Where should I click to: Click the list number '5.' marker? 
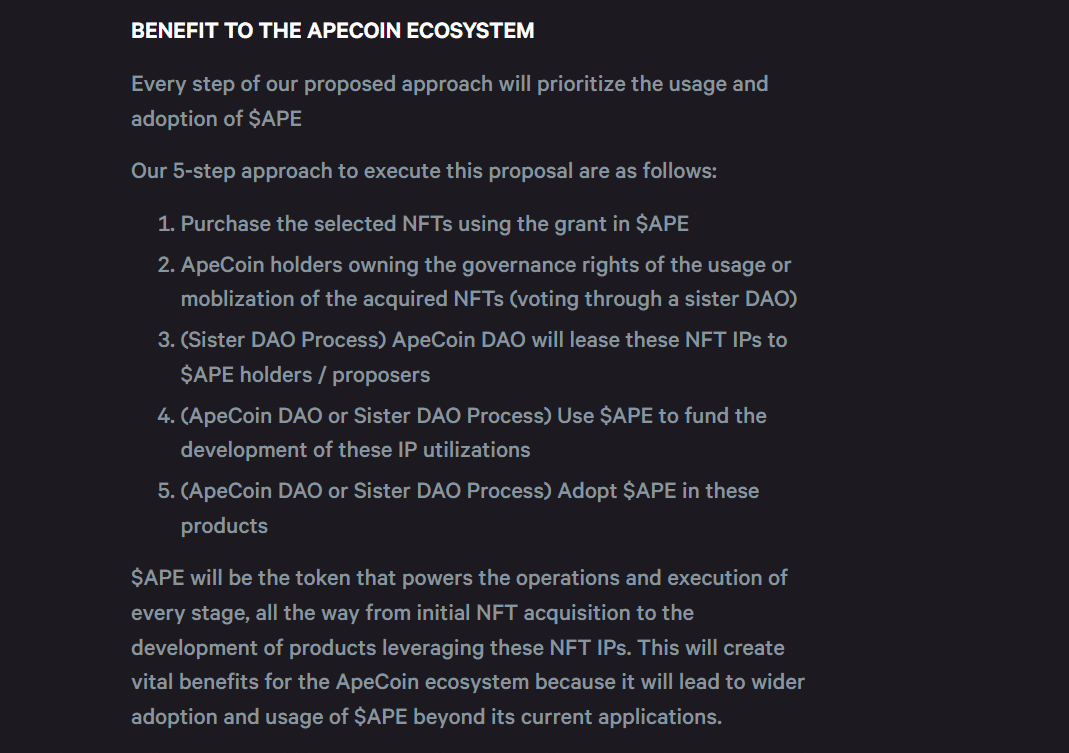(x=166, y=491)
